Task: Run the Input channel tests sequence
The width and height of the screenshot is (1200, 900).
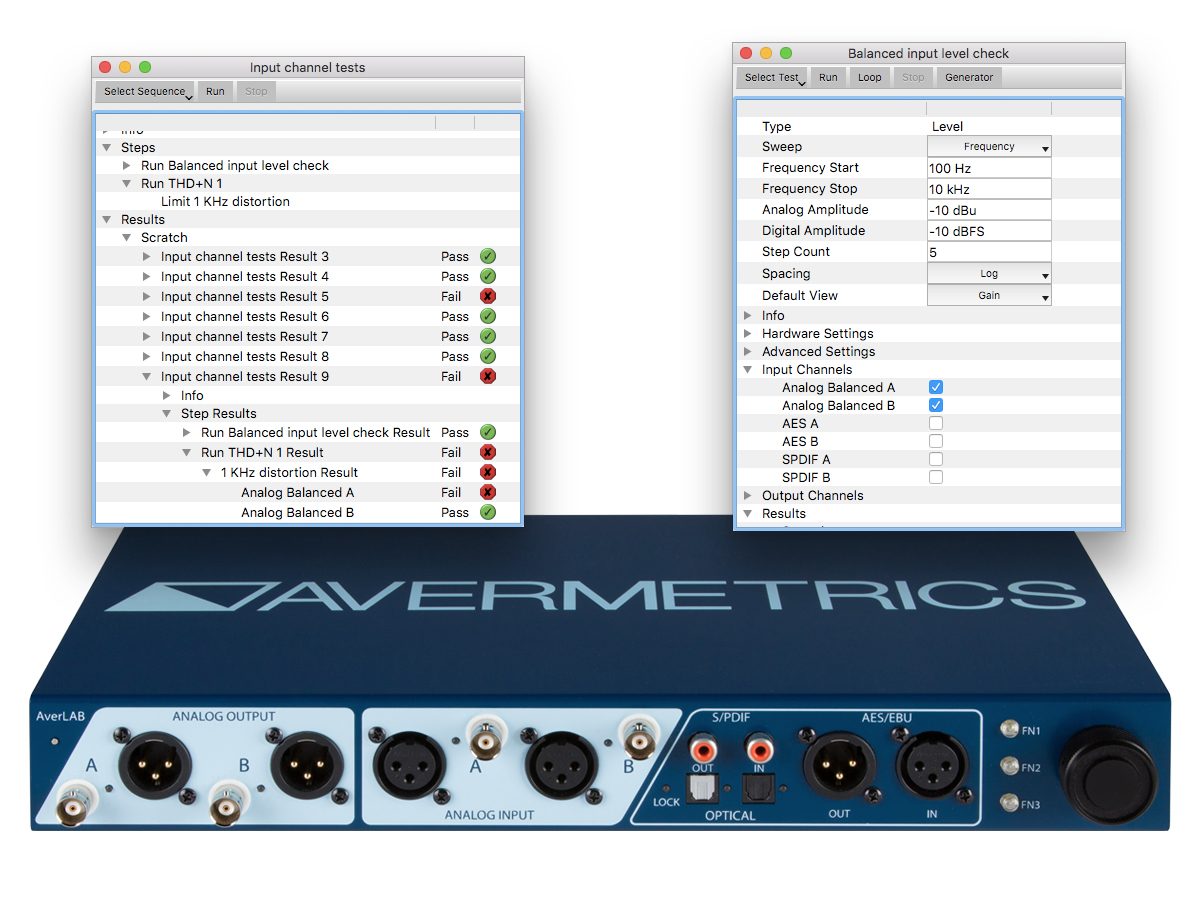Action: (x=215, y=91)
